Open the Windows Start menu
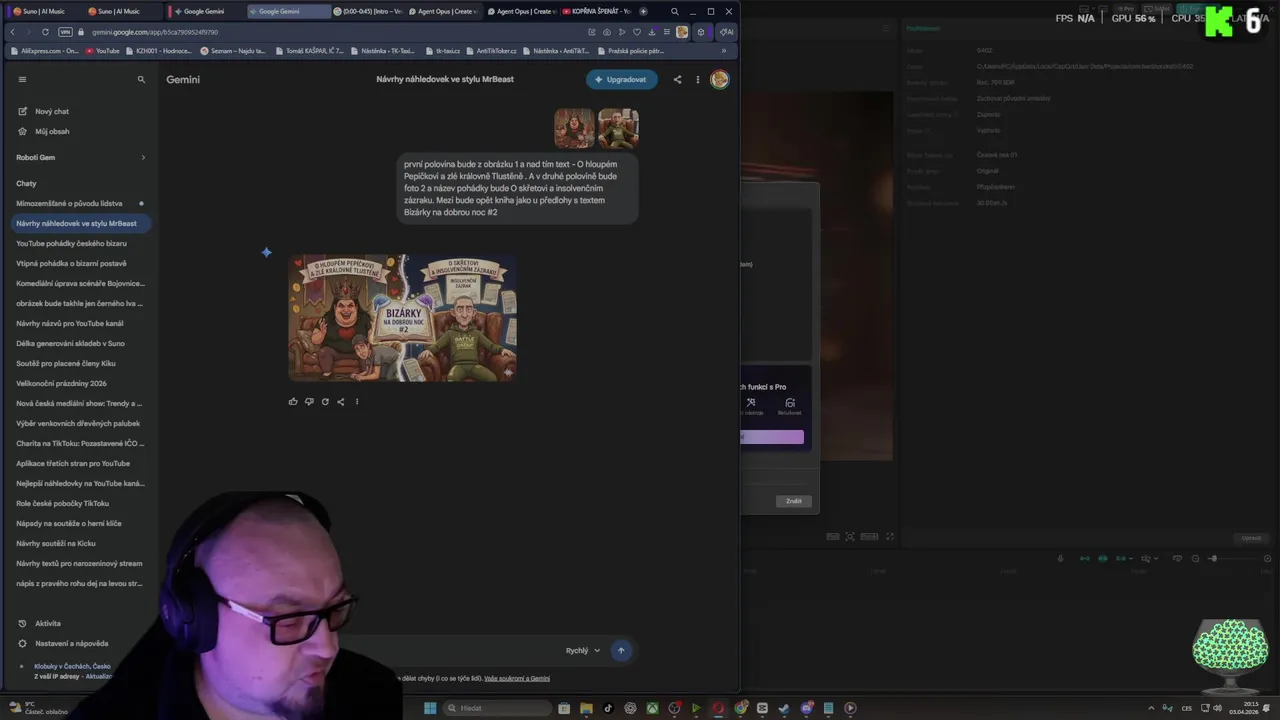Viewport: 1280px width, 720px height. click(x=430, y=708)
